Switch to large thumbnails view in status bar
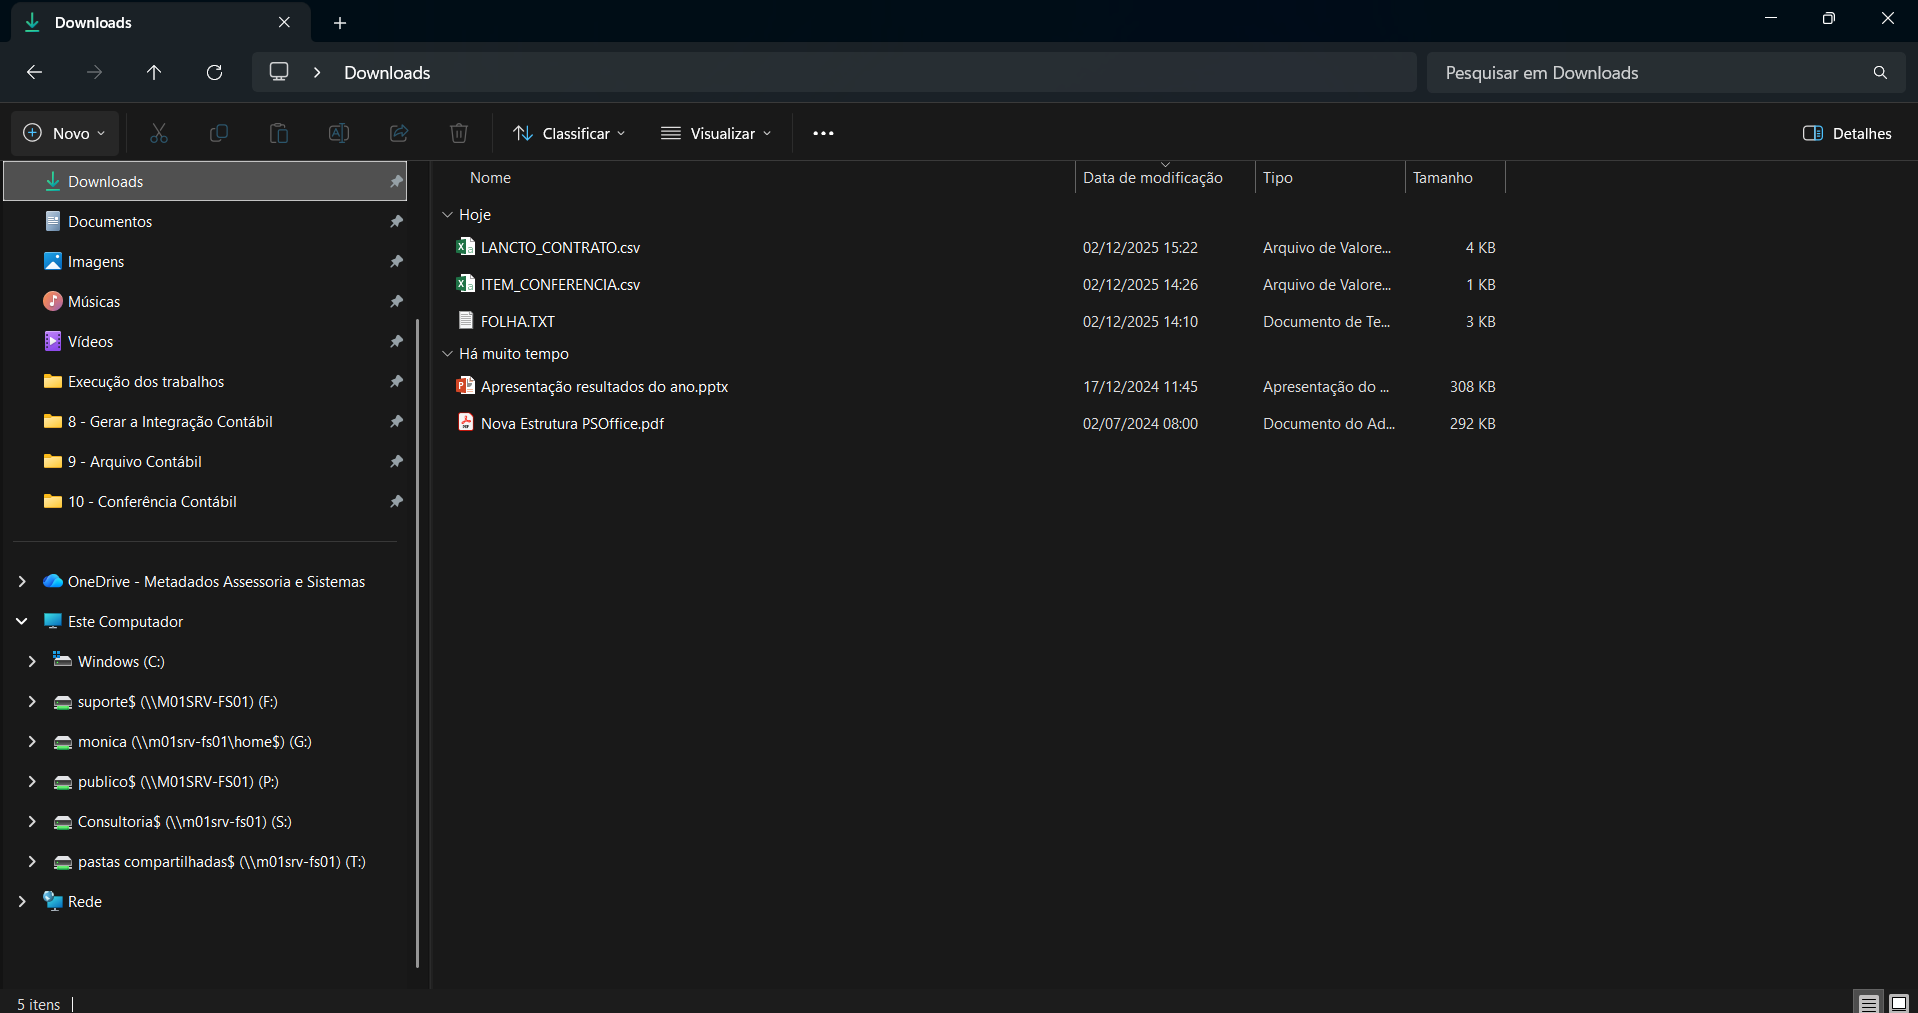 [1898, 1003]
